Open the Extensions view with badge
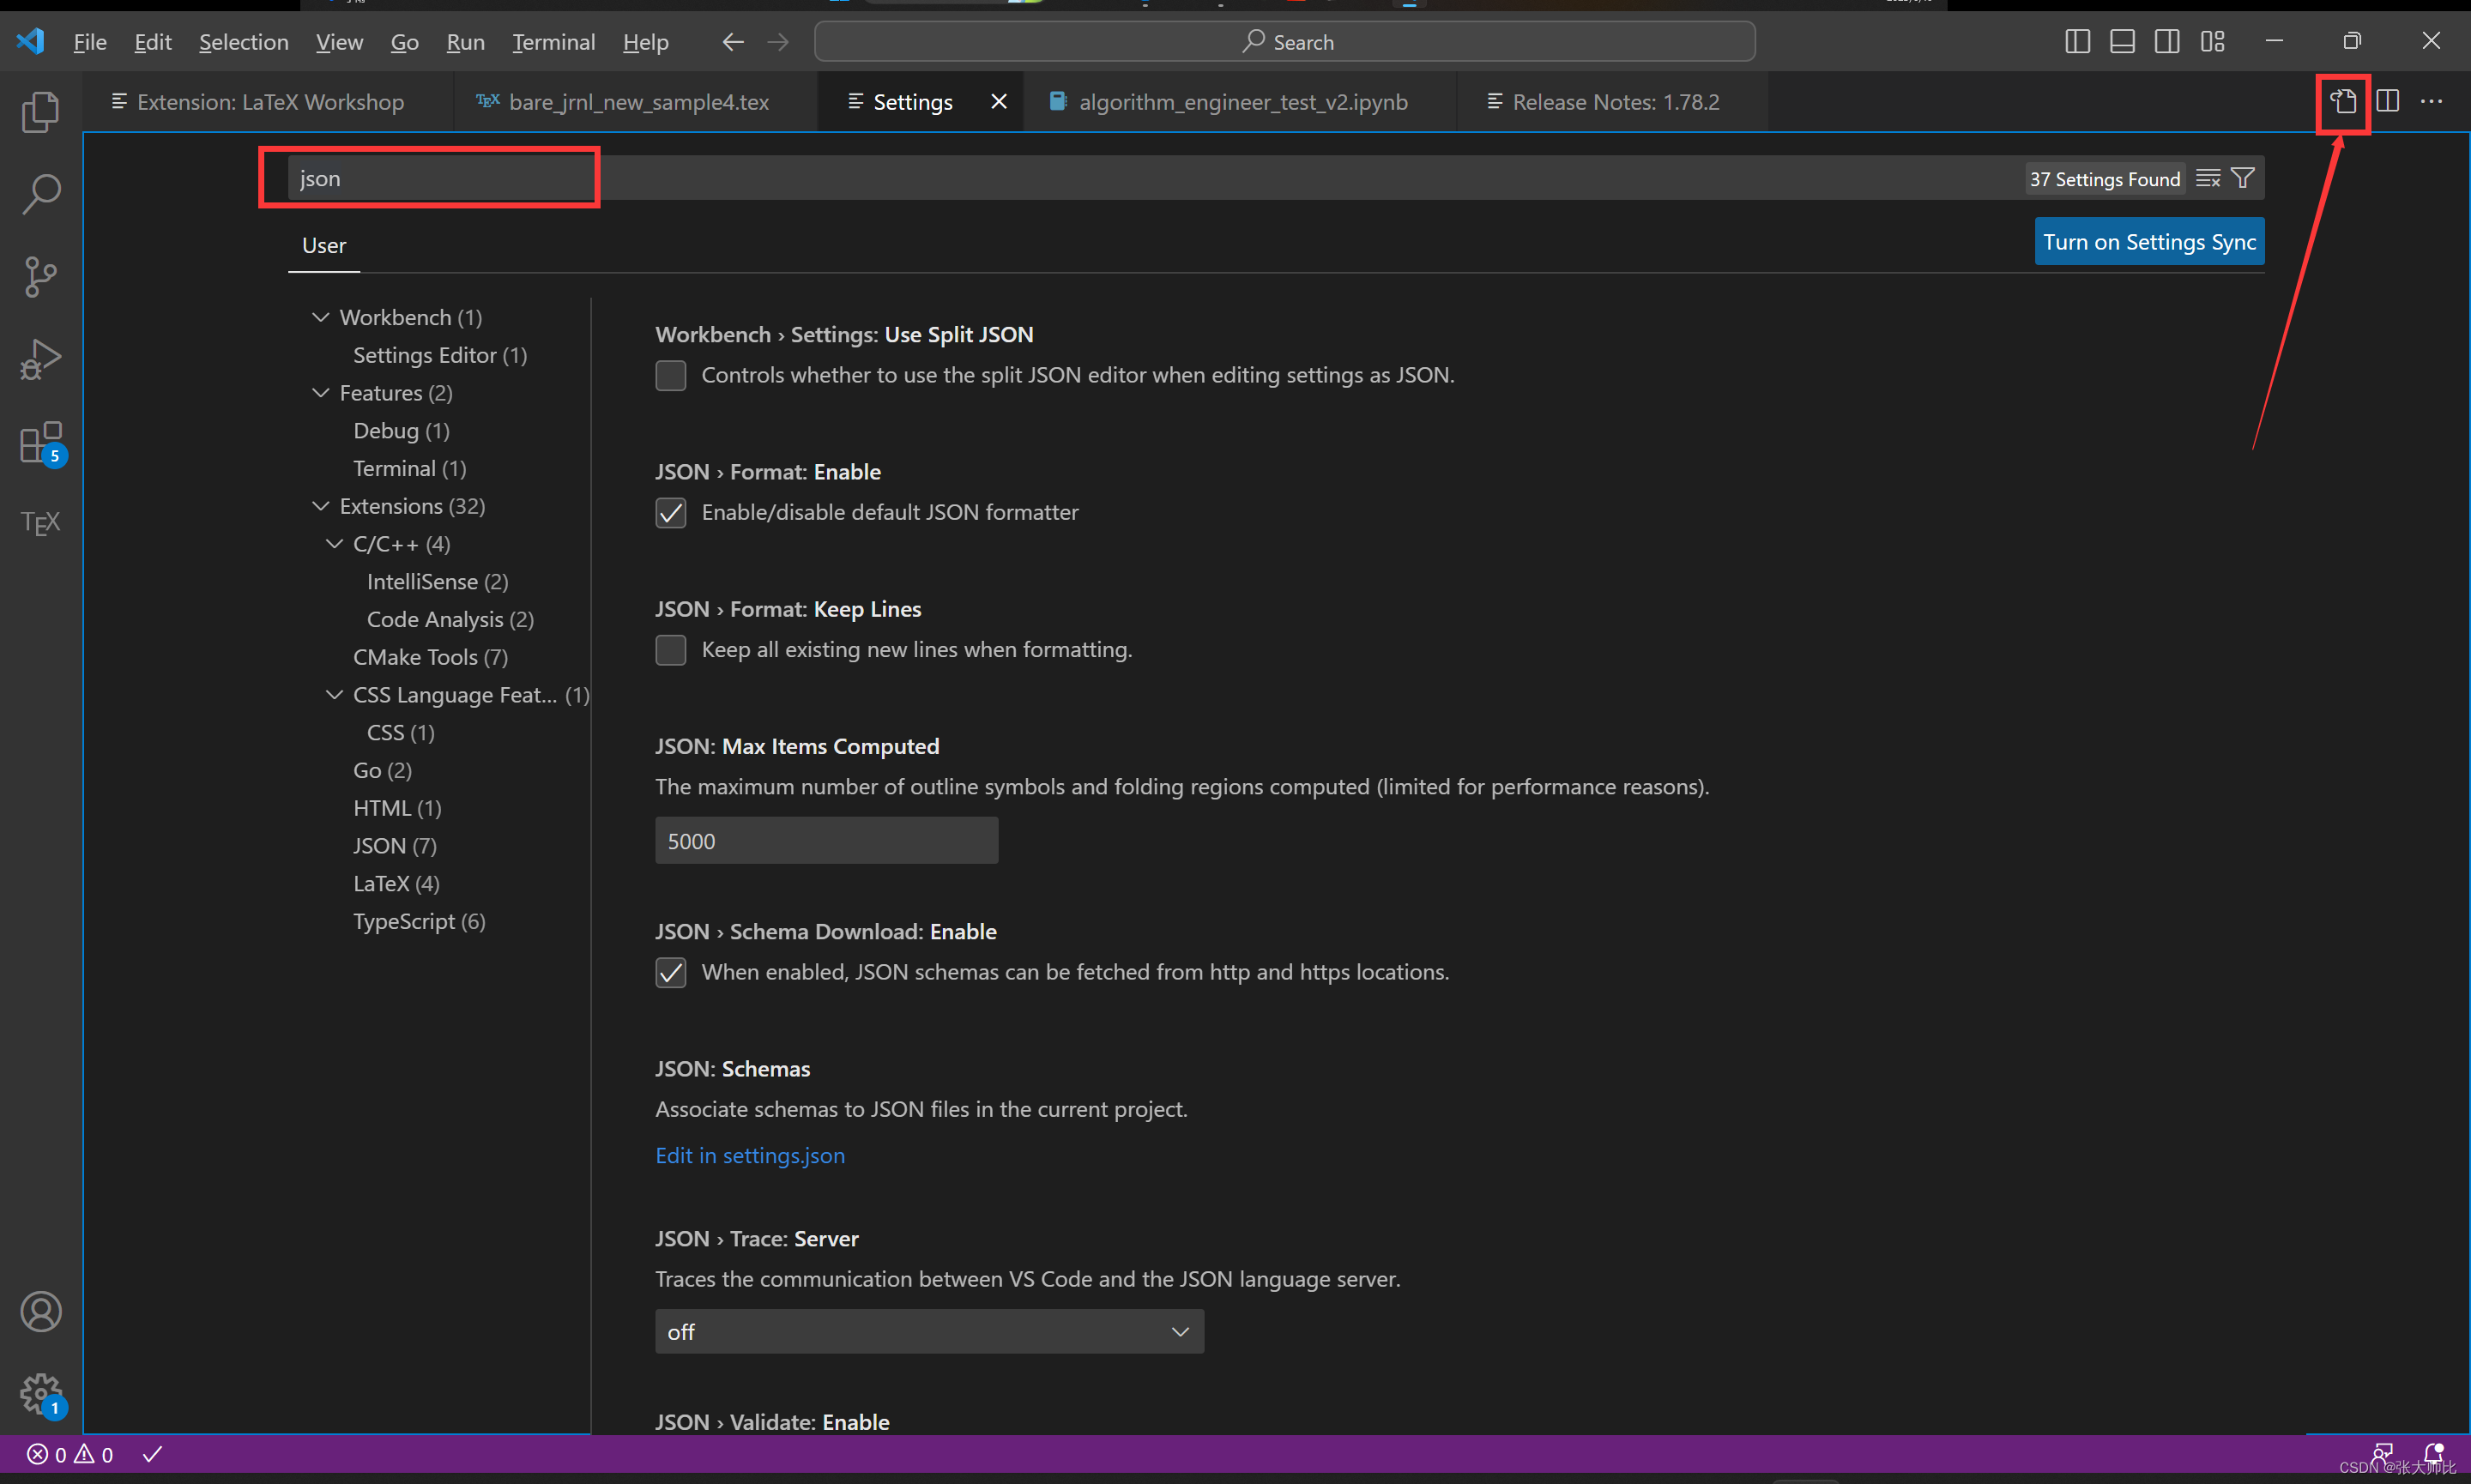This screenshot has height=1484, width=2471. [x=41, y=443]
